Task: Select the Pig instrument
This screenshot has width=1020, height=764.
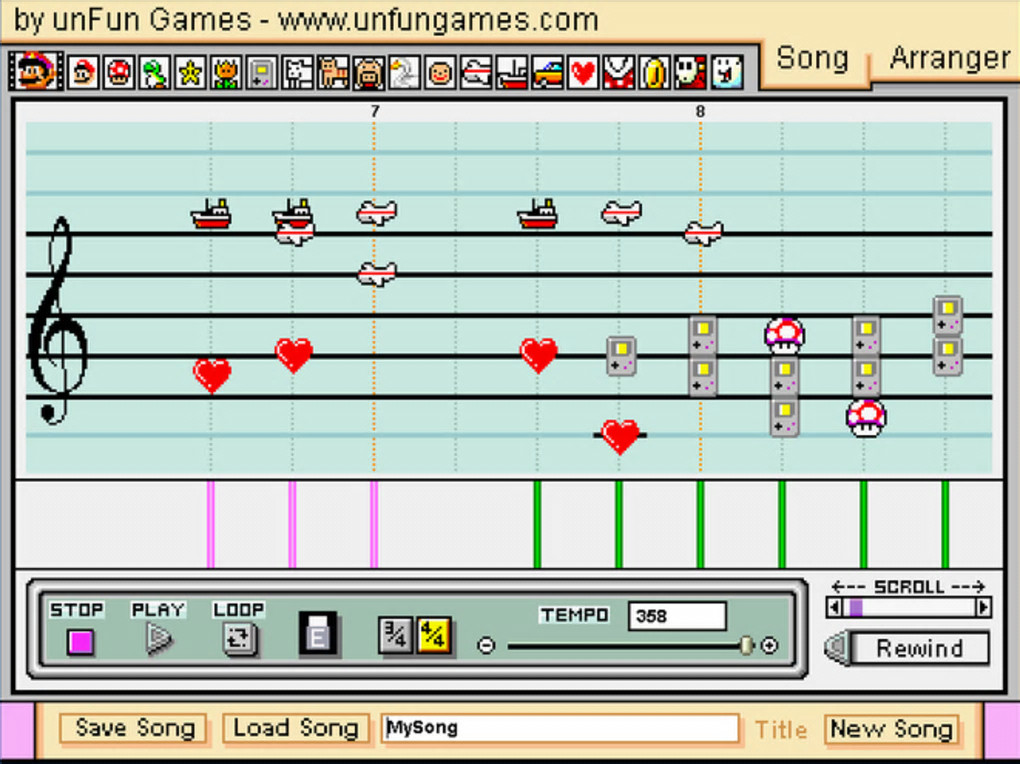Action: tap(369, 72)
